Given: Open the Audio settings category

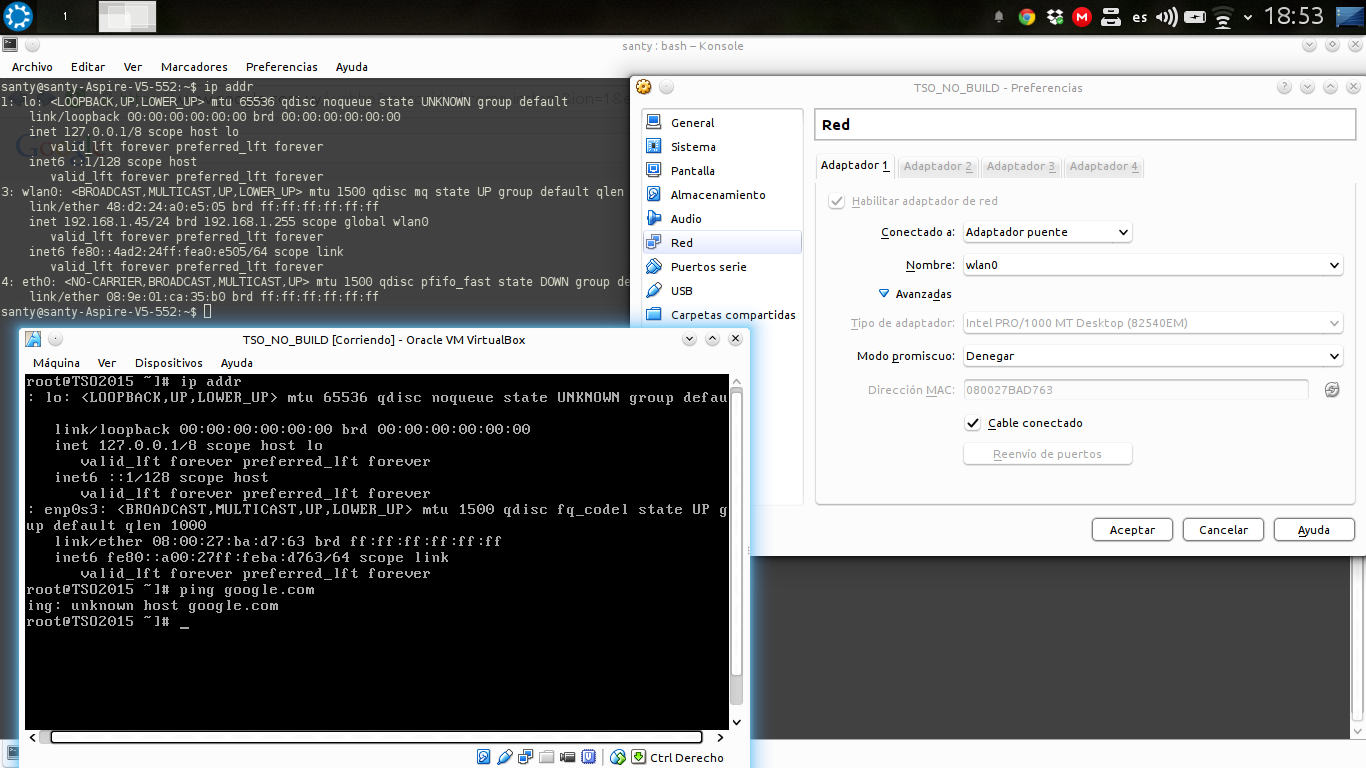Looking at the screenshot, I should [721, 219].
